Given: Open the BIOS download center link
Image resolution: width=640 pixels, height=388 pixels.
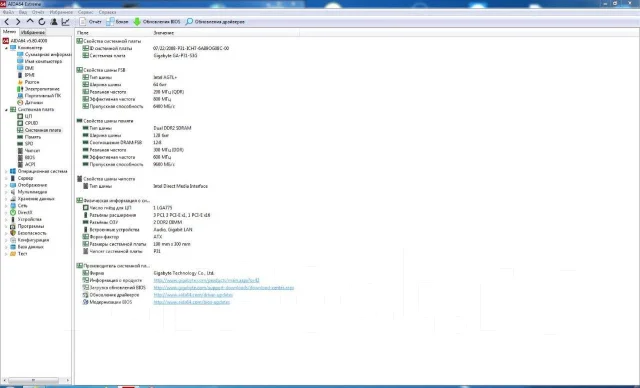Looking at the screenshot, I should coord(224,288).
